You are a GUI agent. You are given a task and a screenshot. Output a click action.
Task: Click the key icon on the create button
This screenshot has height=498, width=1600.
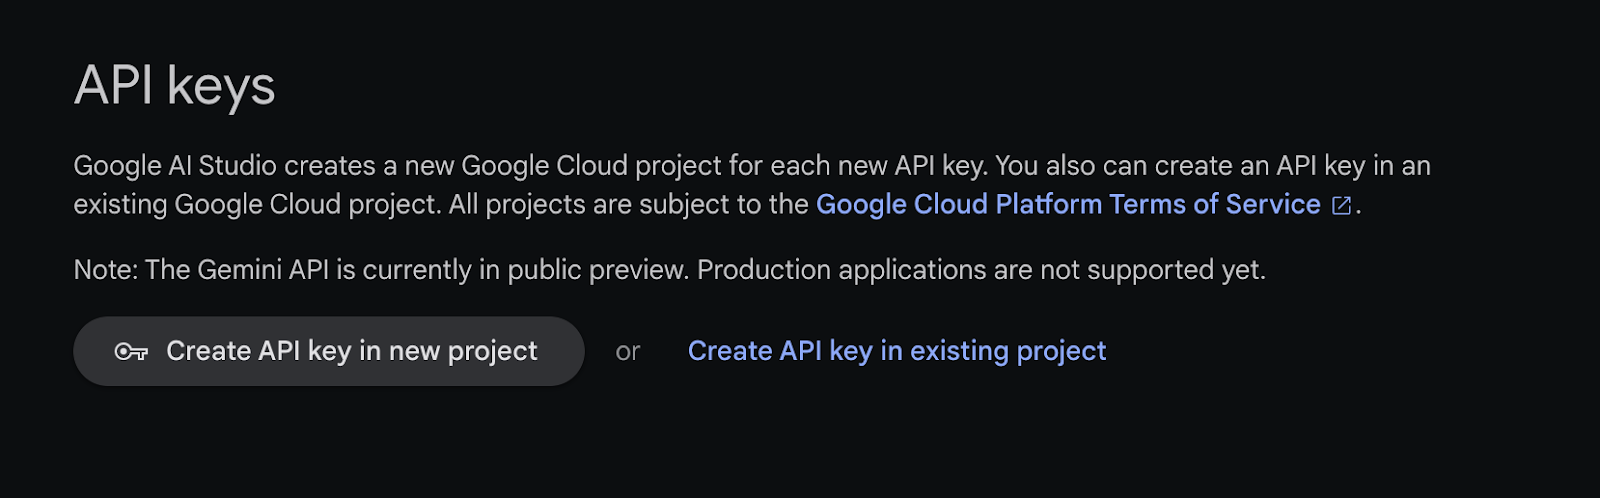tap(131, 352)
